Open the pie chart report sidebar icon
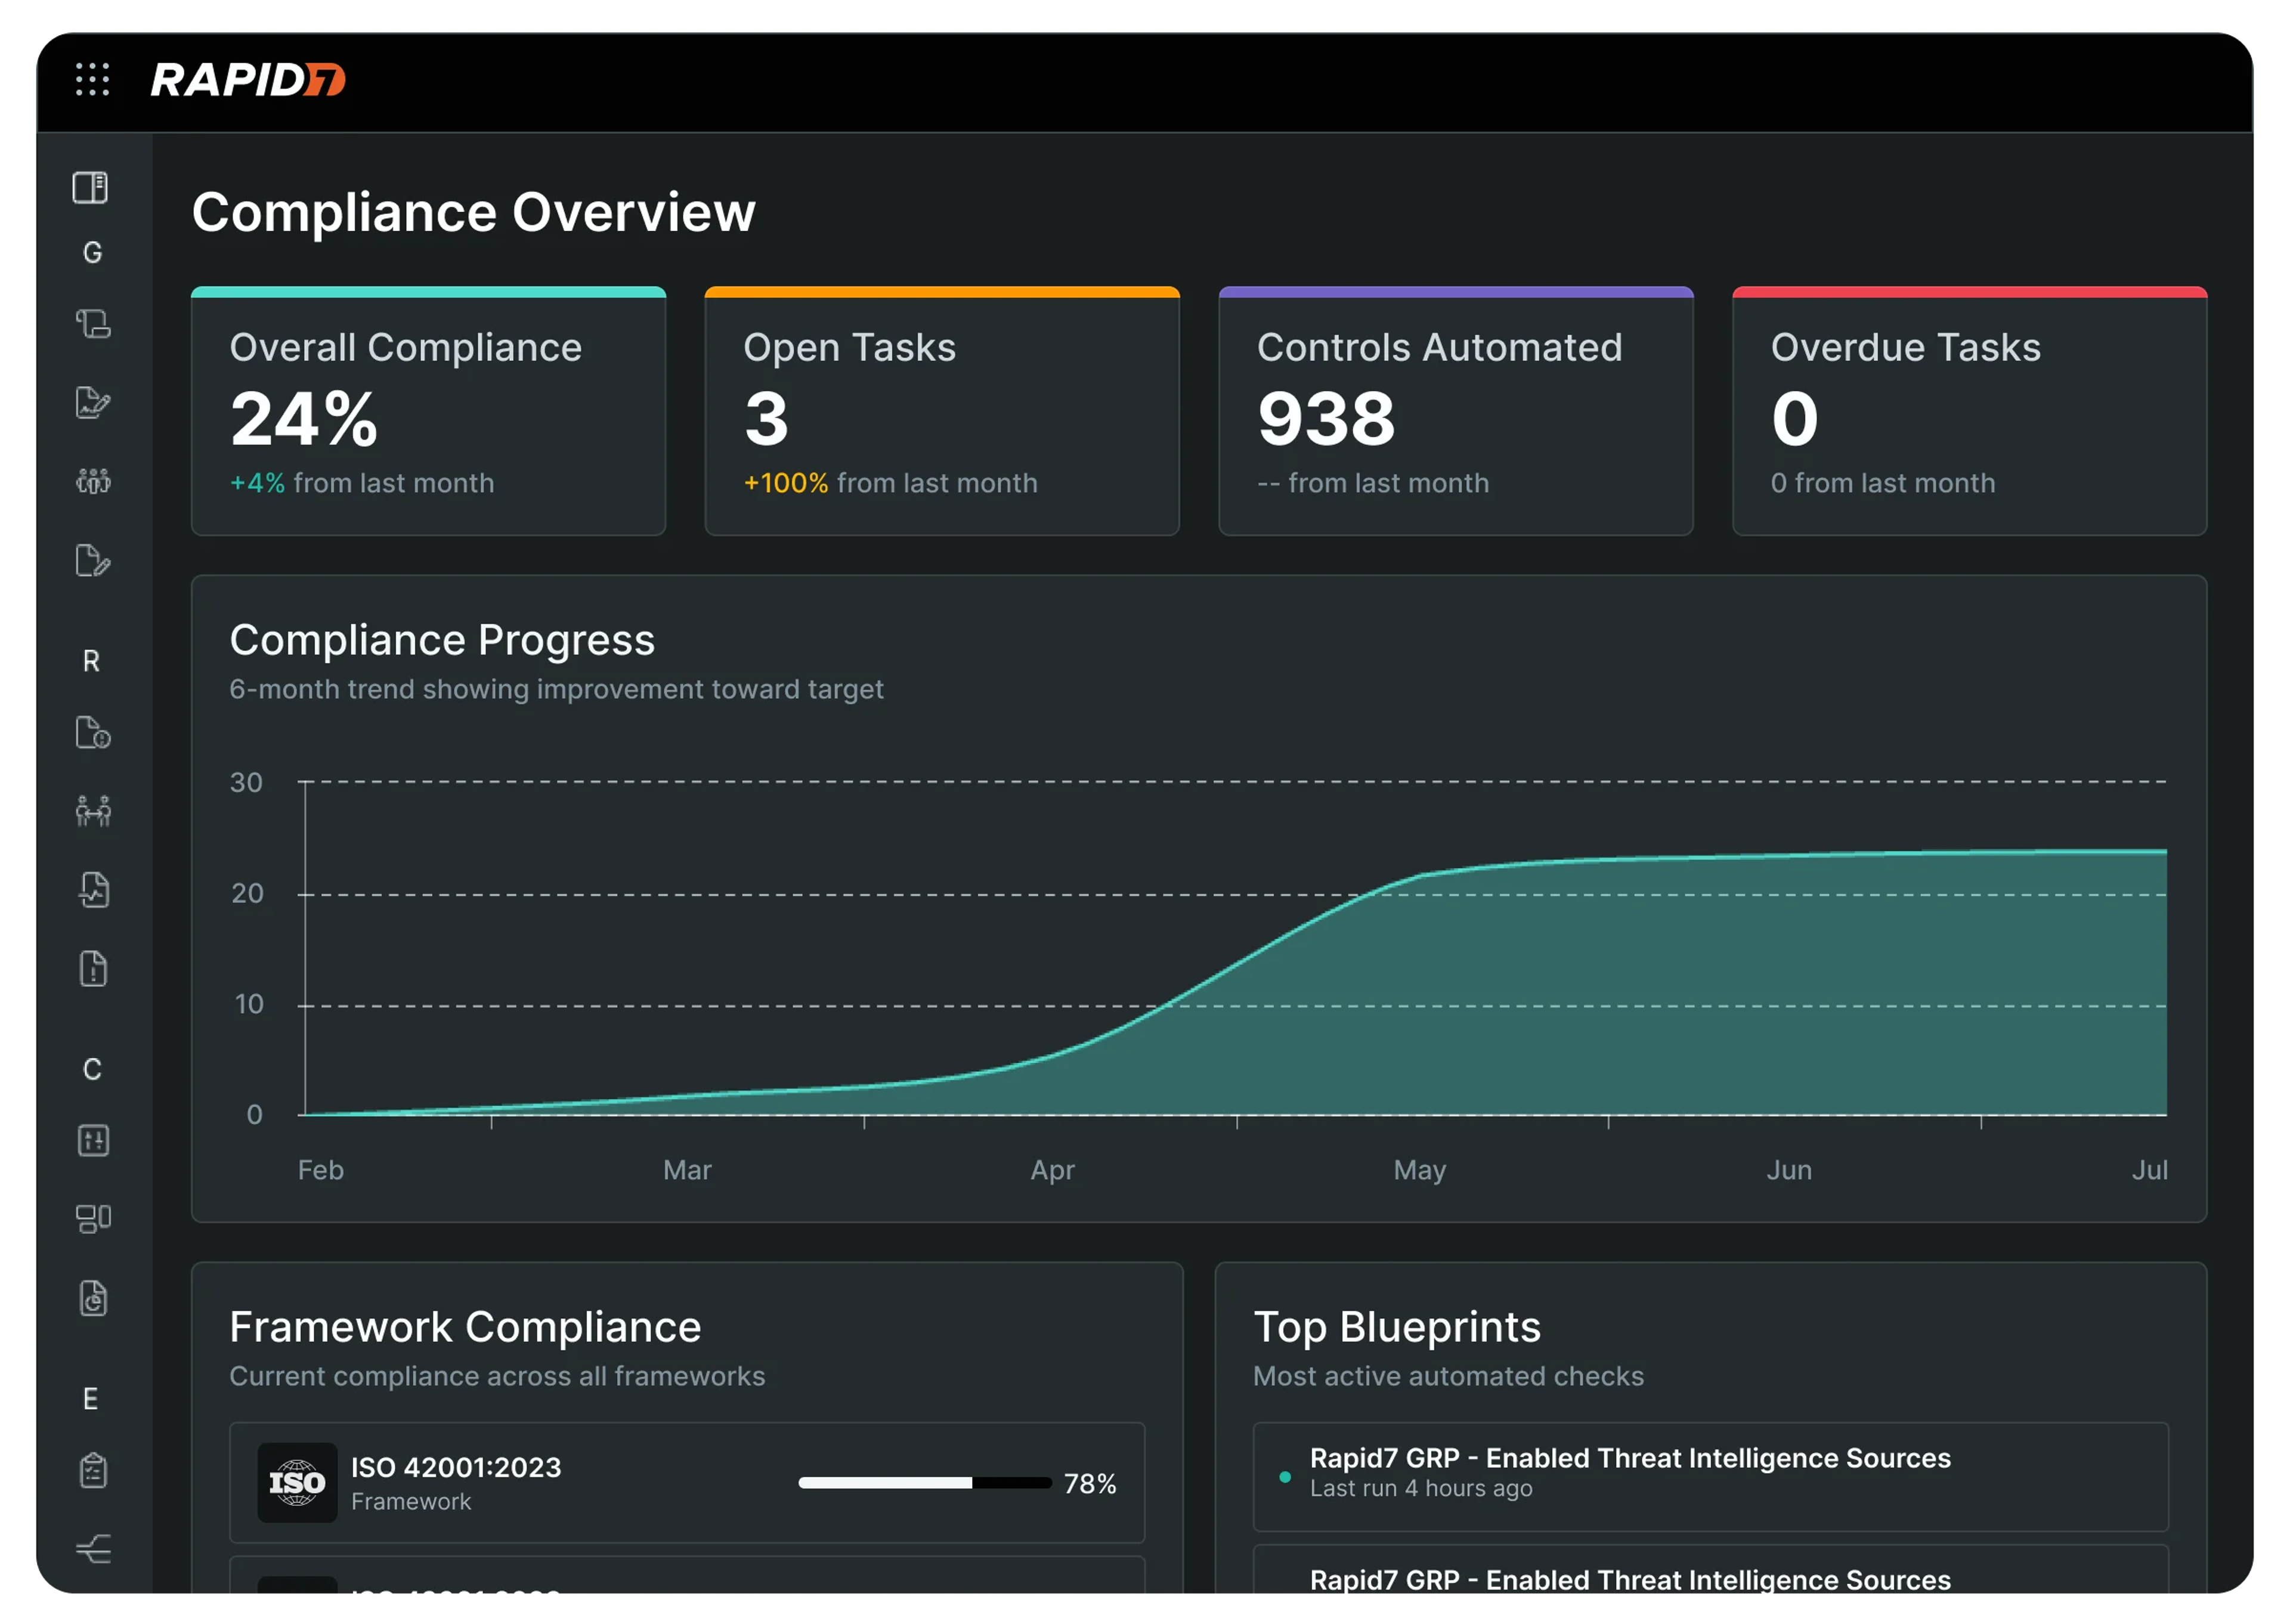This screenshot has height=1624, width=2290. [x=92, y=1298]
